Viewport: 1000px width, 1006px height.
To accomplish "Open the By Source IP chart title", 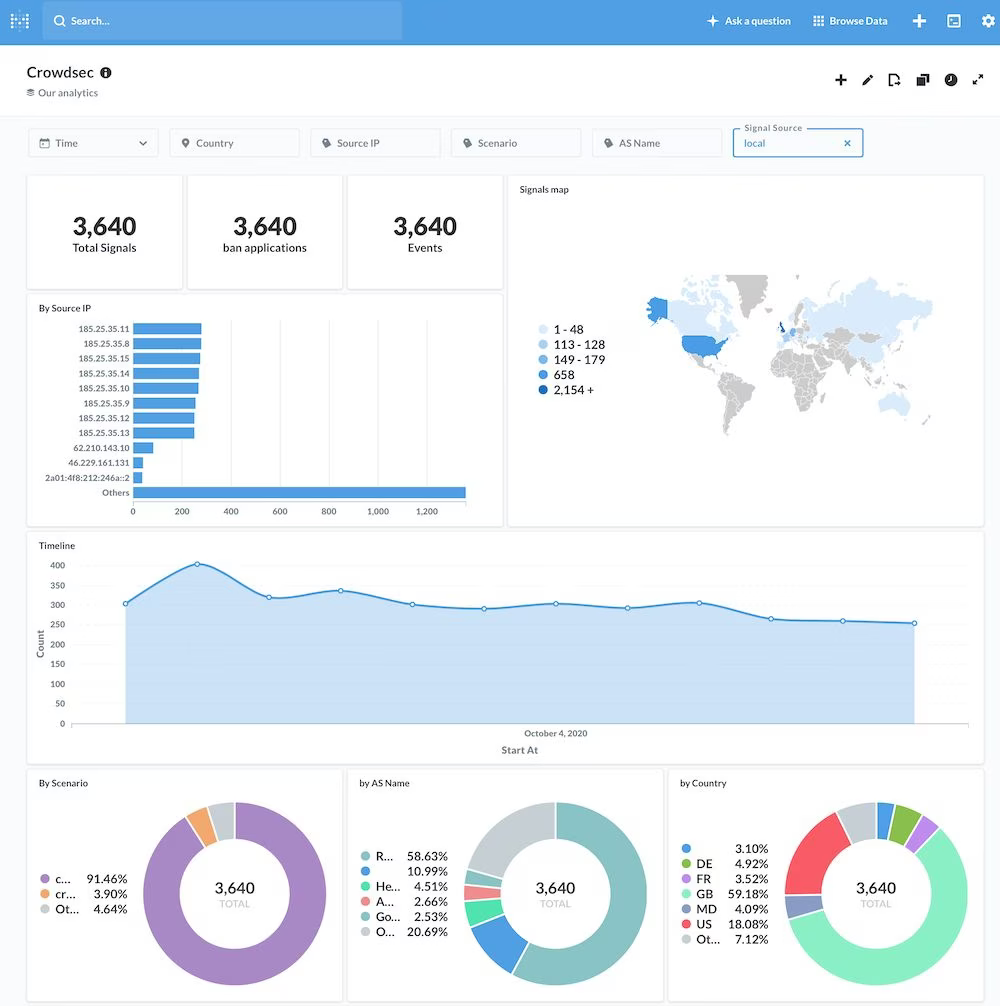I will click(65, 308).
